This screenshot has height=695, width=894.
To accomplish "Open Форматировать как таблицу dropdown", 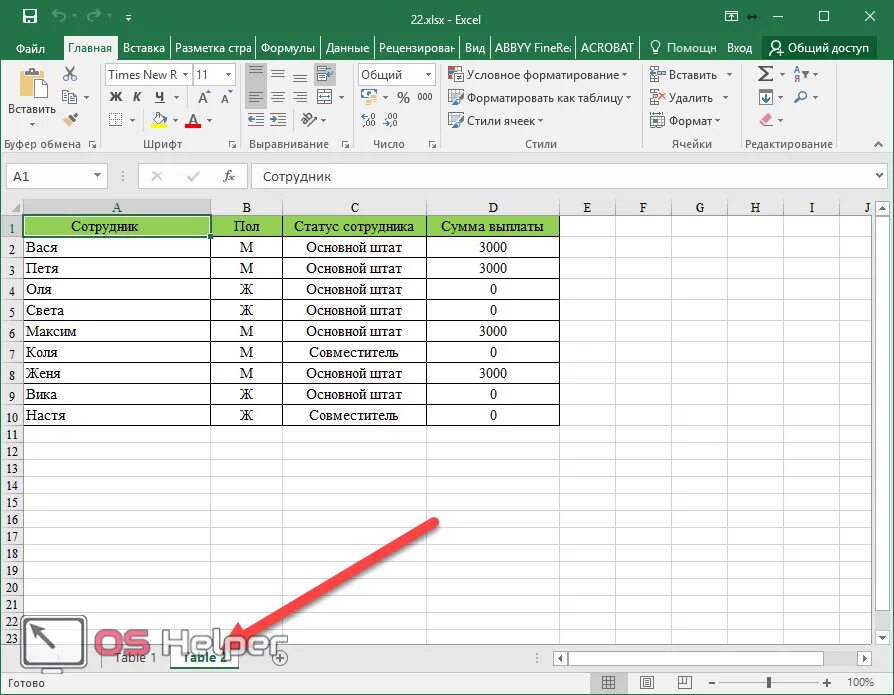I will pos(539,97).
